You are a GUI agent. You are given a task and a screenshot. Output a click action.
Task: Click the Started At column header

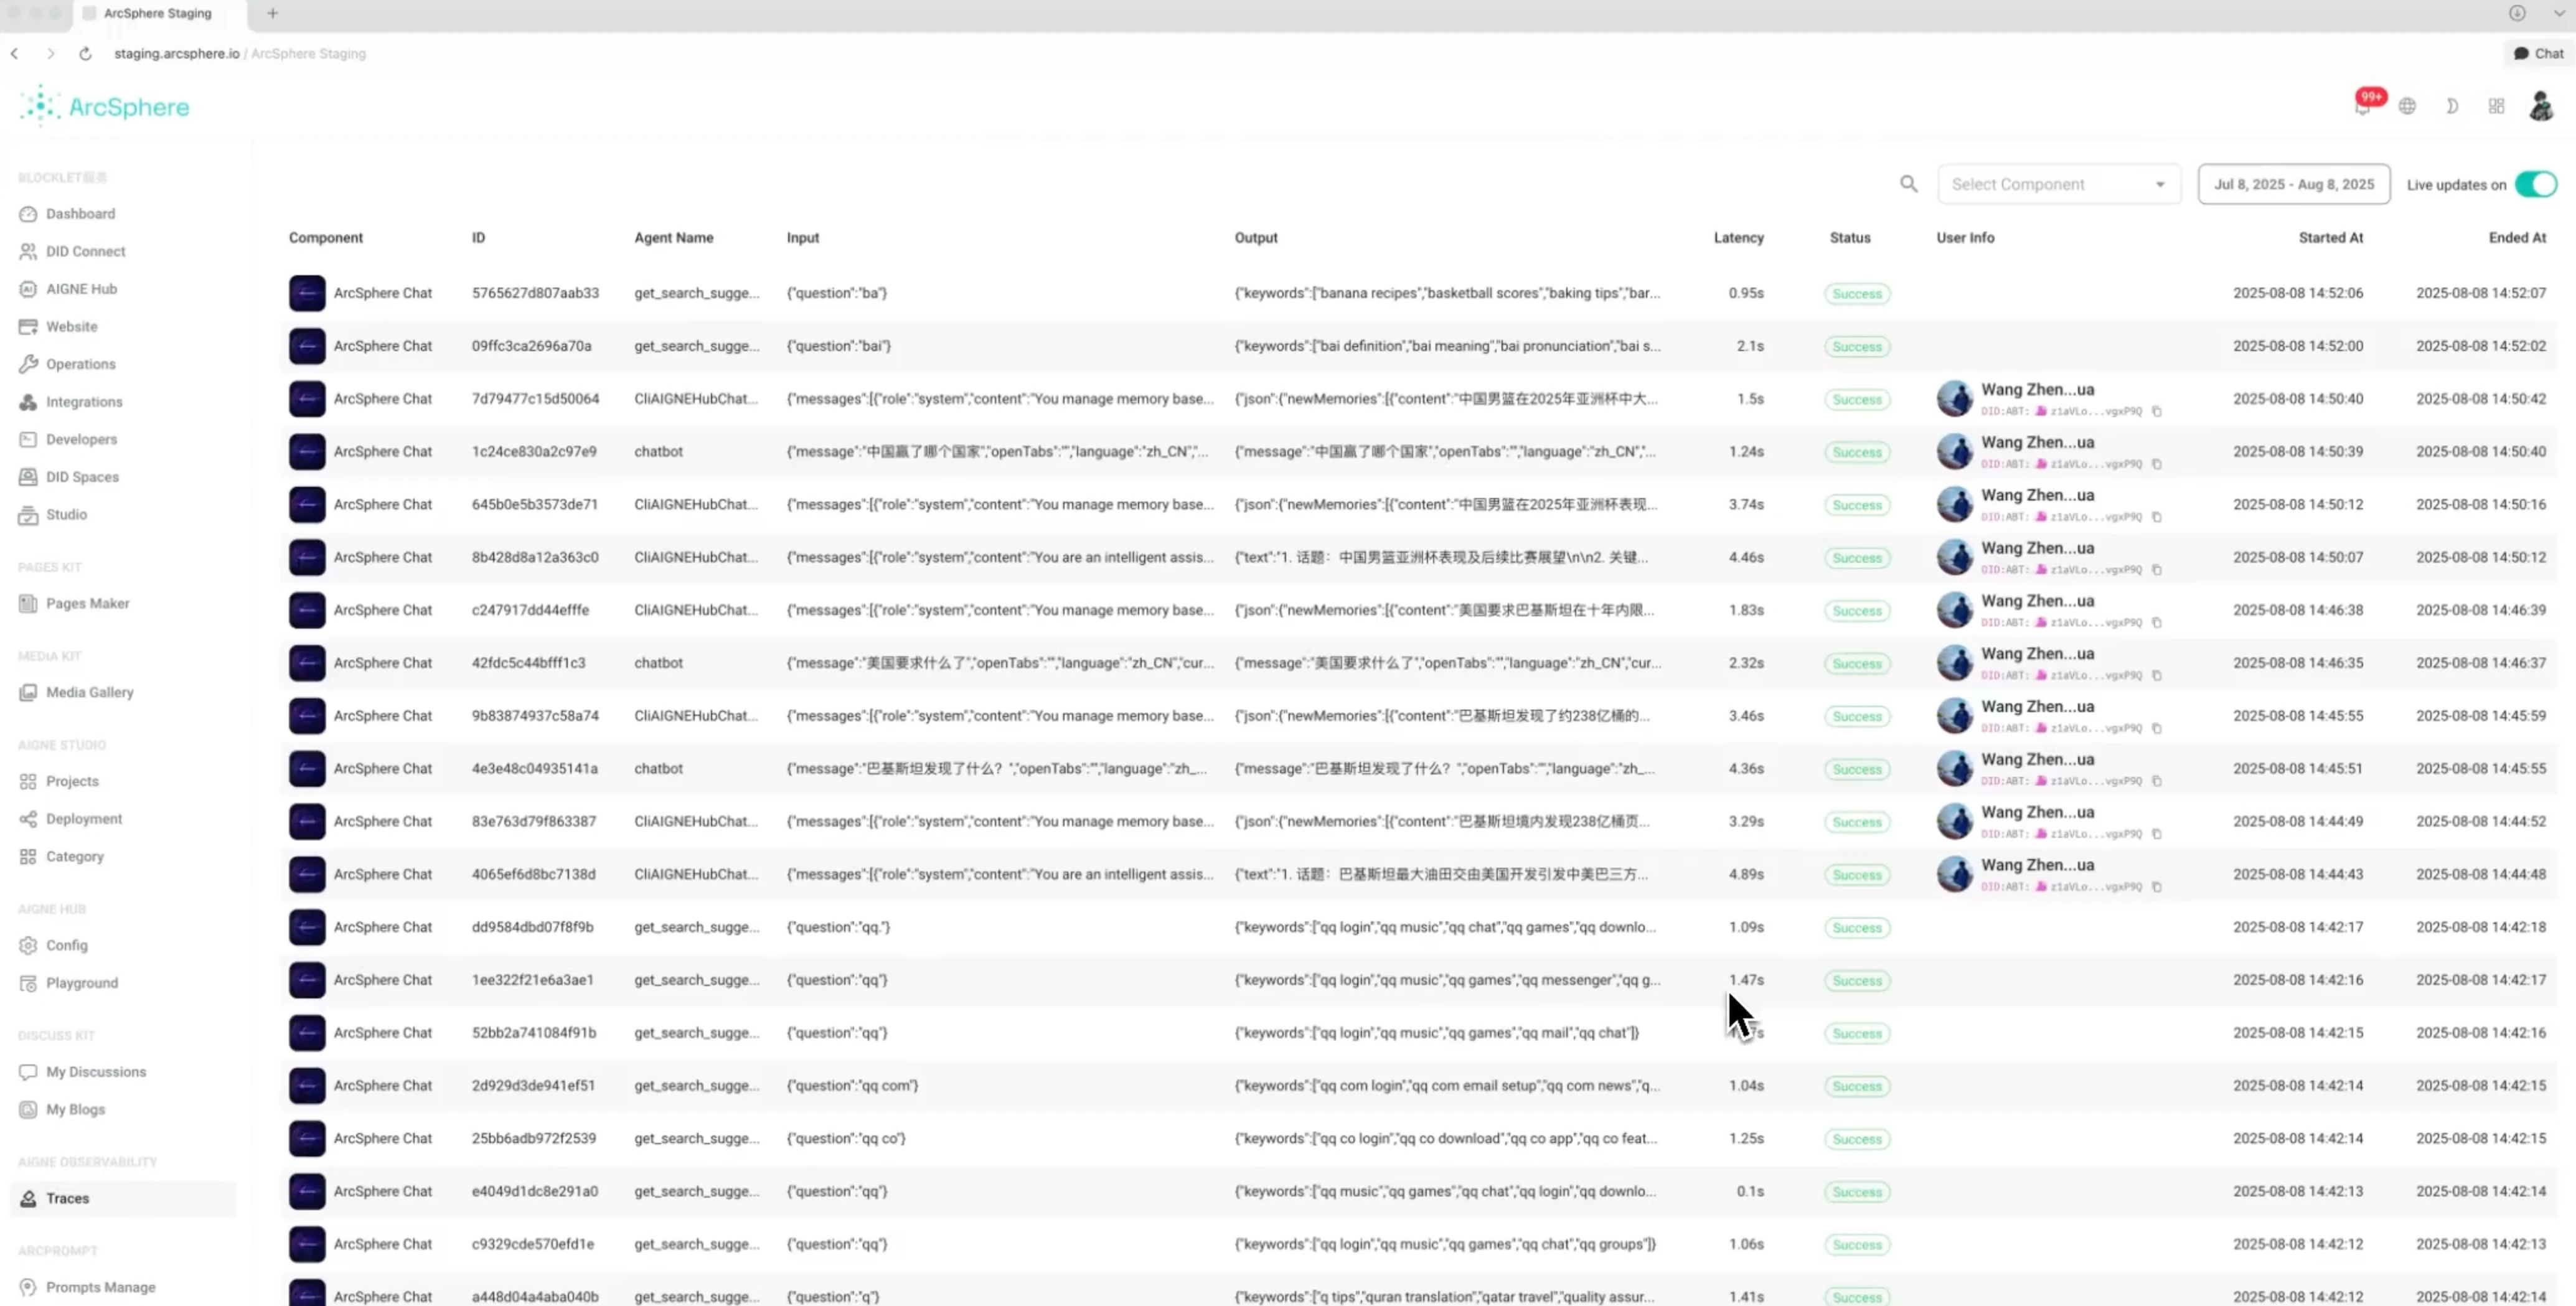click(2330, 238)
